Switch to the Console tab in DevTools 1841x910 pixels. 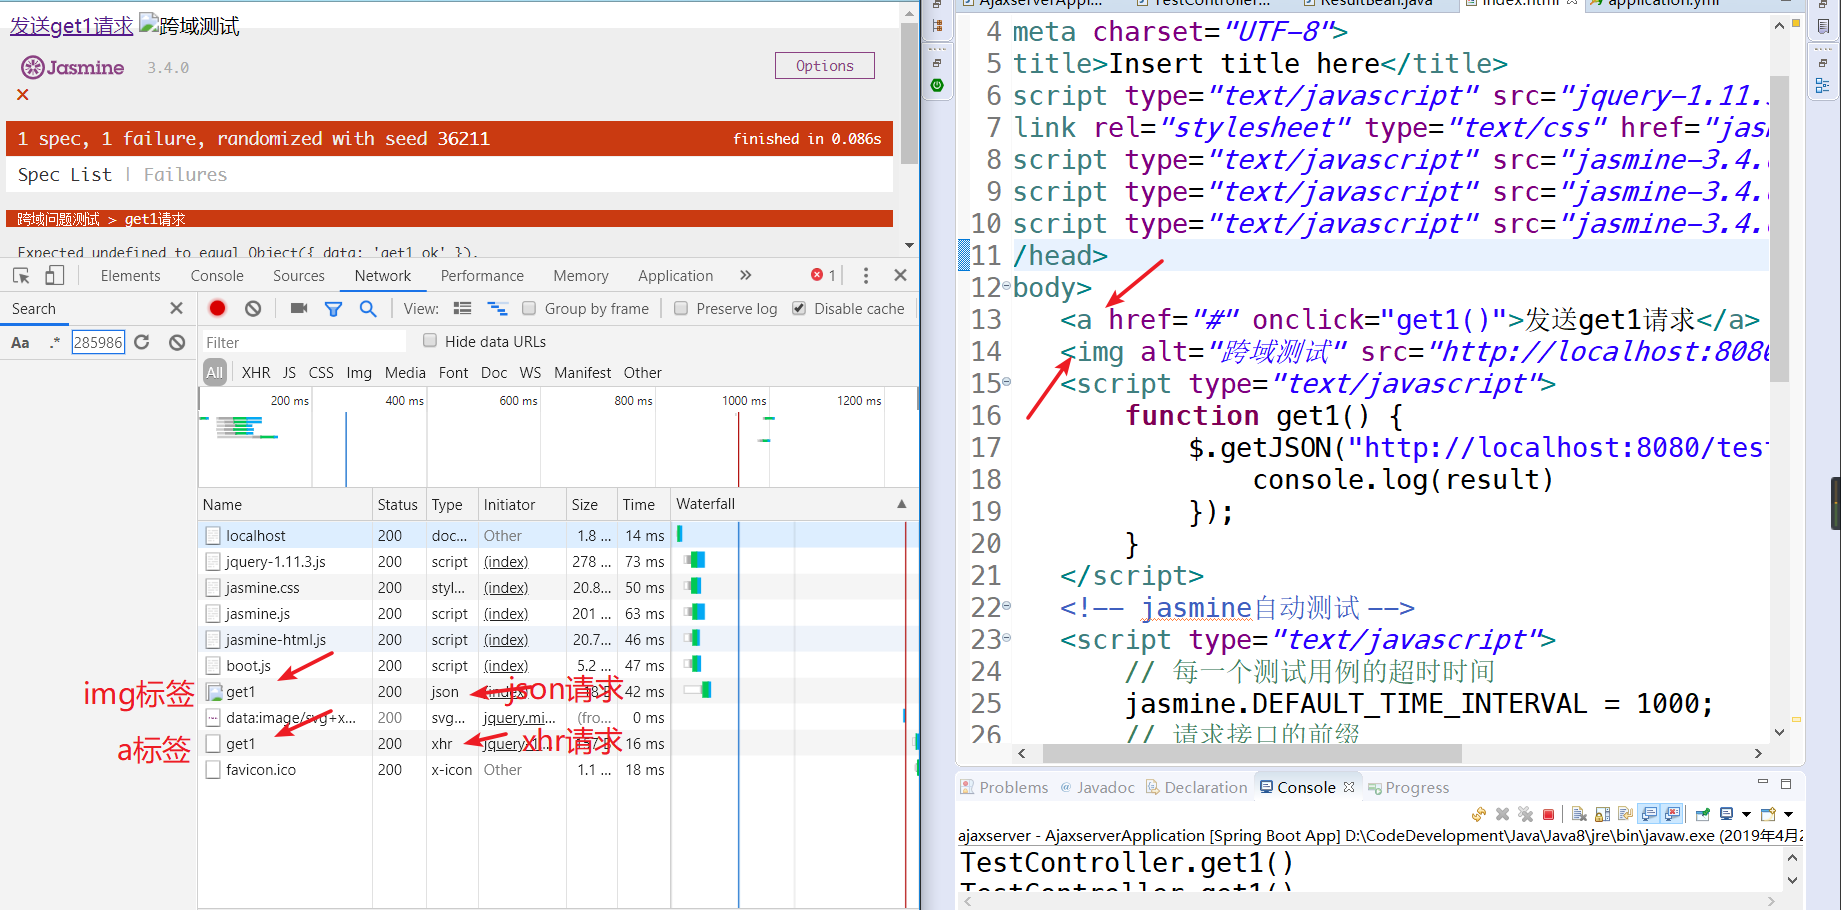217,276
